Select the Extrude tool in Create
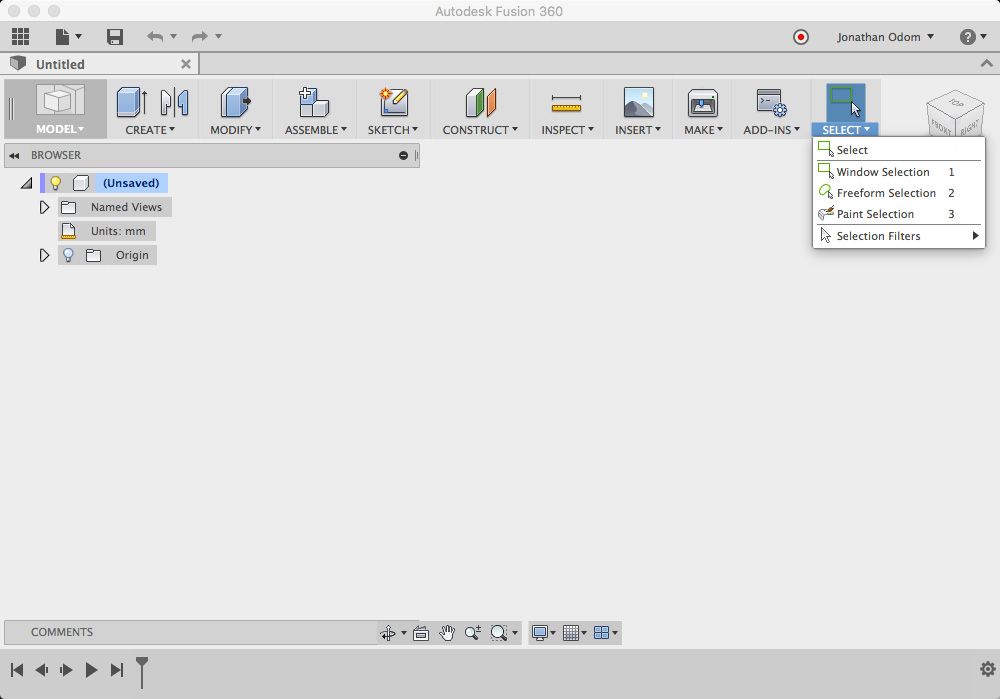Screen dimensions: 1000x699 [x=131, y=102]
